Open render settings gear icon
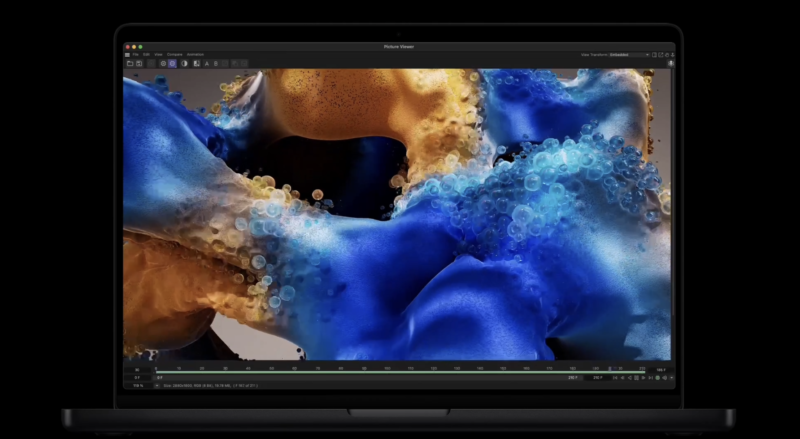The height and width of the screenshot is (439, 800). (163, 63)
